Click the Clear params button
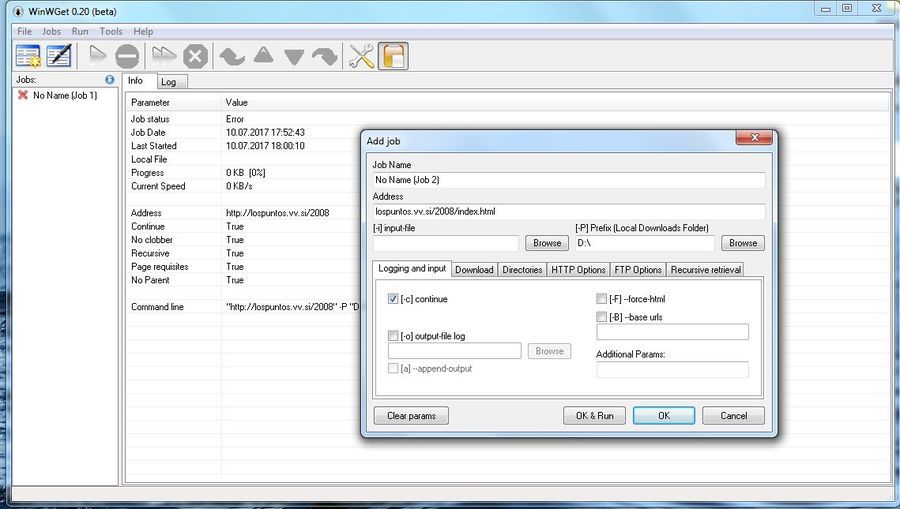This screenshot has height=509, width=900. point(411,415)
